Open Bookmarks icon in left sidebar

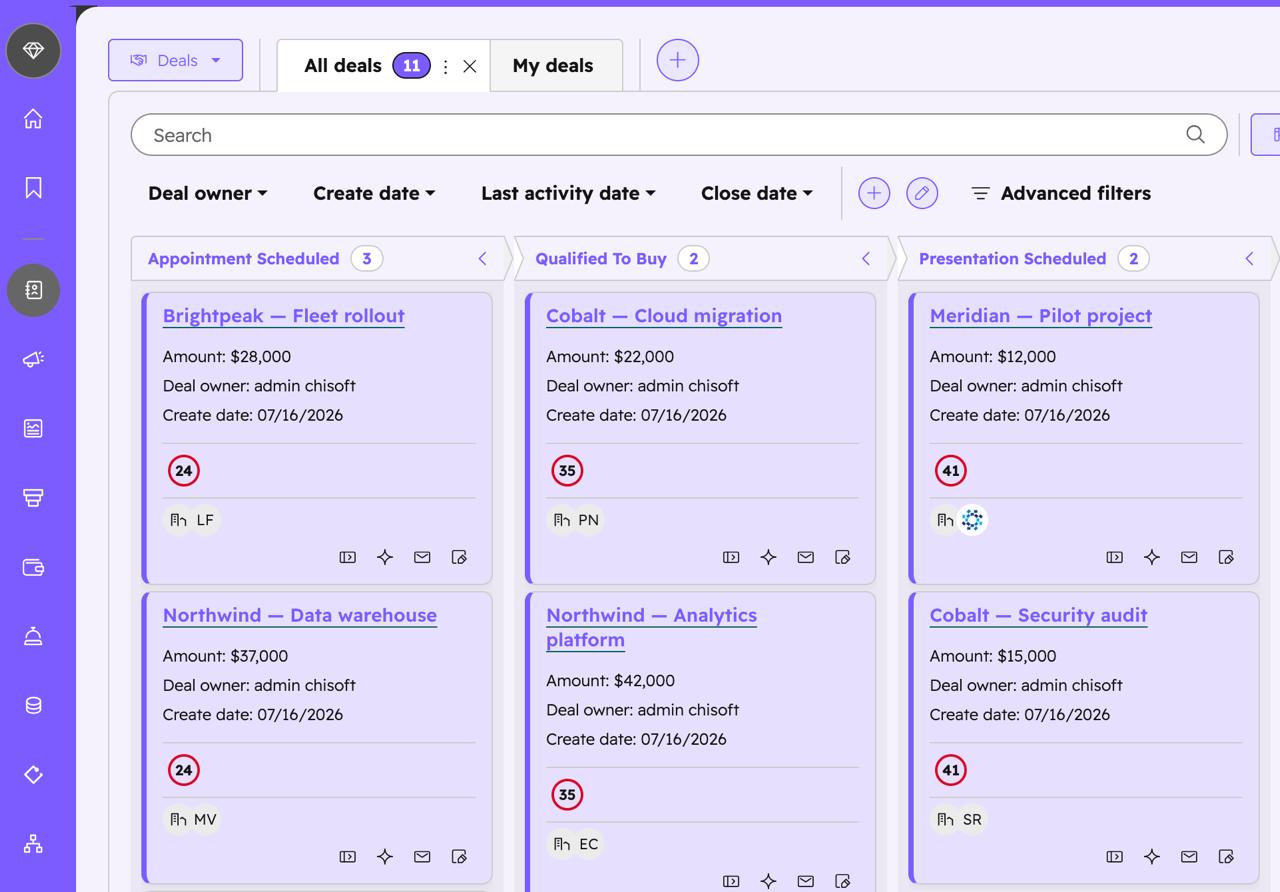pos(33,188)
